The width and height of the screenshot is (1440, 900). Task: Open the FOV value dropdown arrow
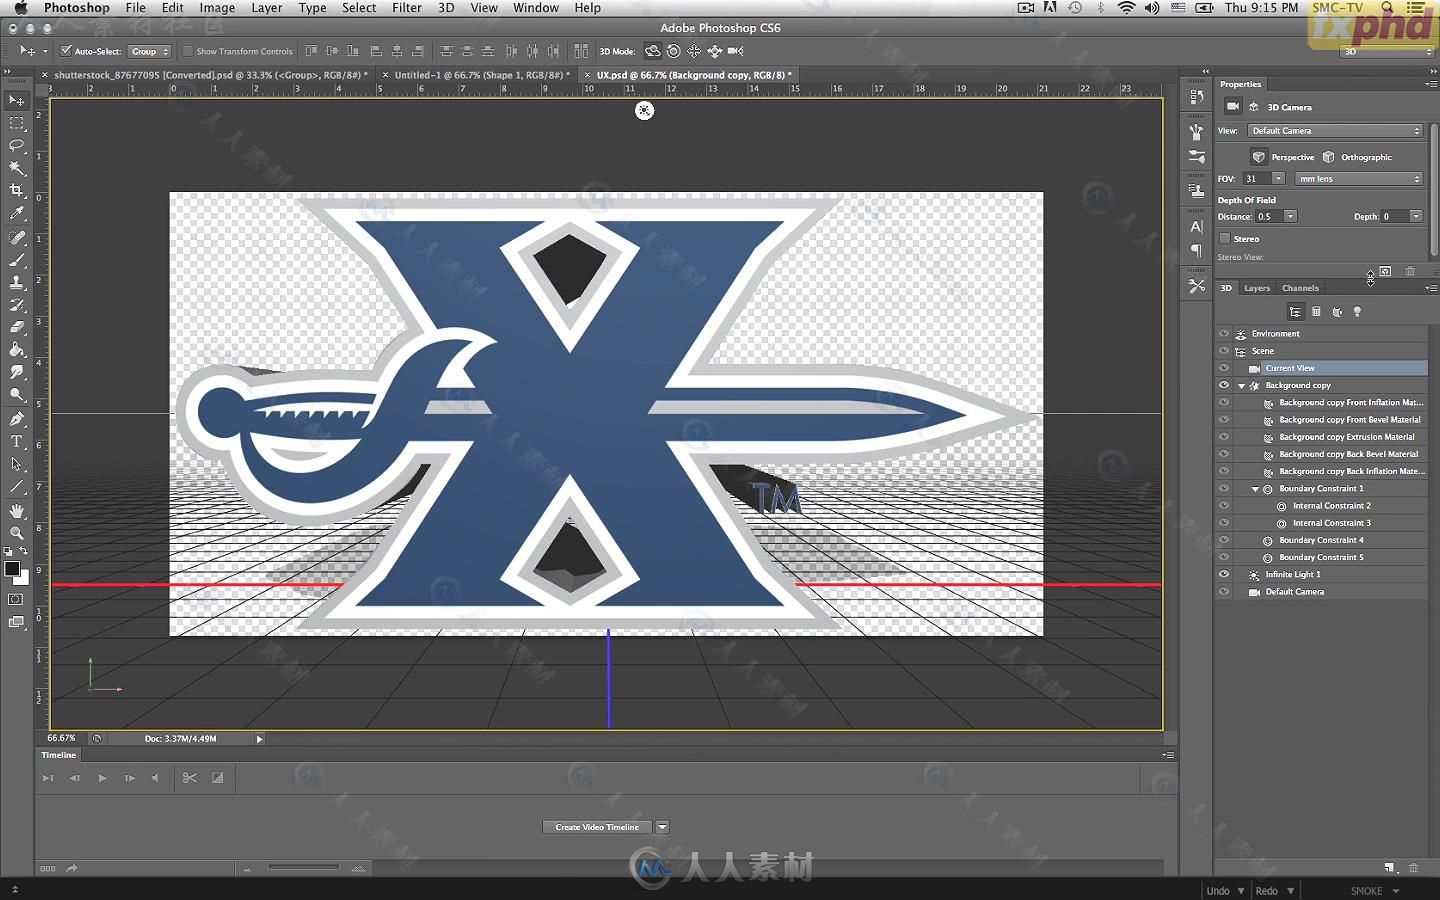1278,179
